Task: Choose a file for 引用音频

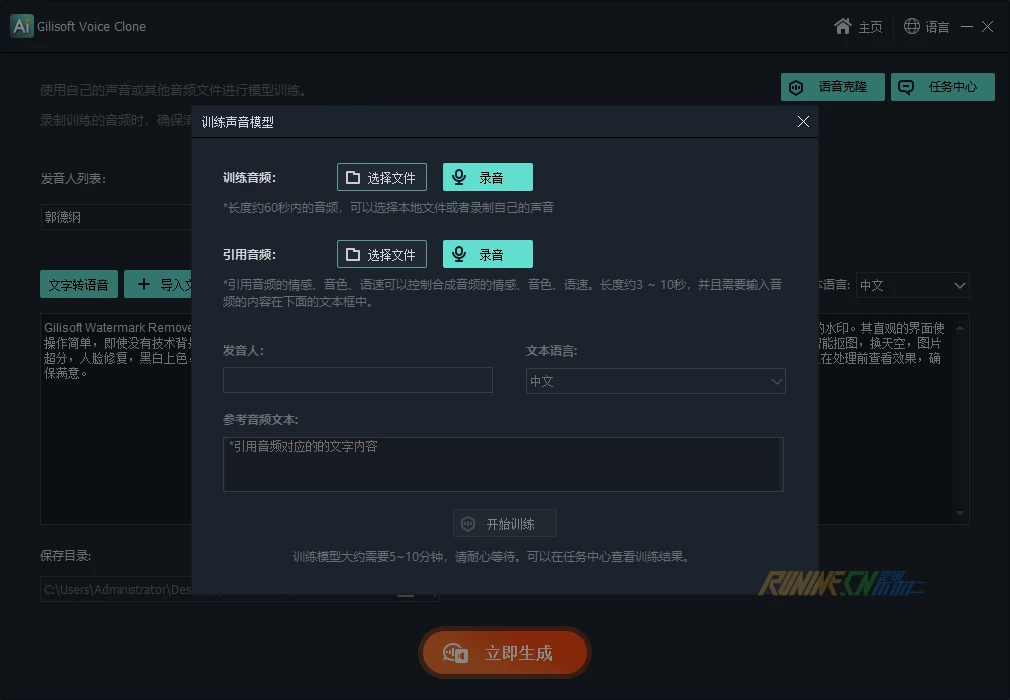Action: click(381, 254)
